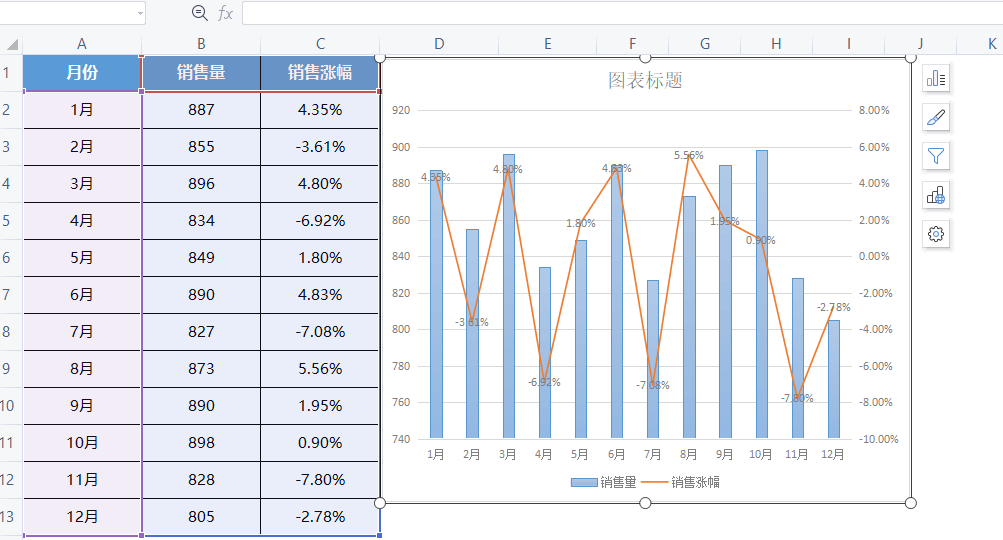Screen dimensions: 1003x540
Task: Open chart settings gear icon
Action: (x=936, y=234)
